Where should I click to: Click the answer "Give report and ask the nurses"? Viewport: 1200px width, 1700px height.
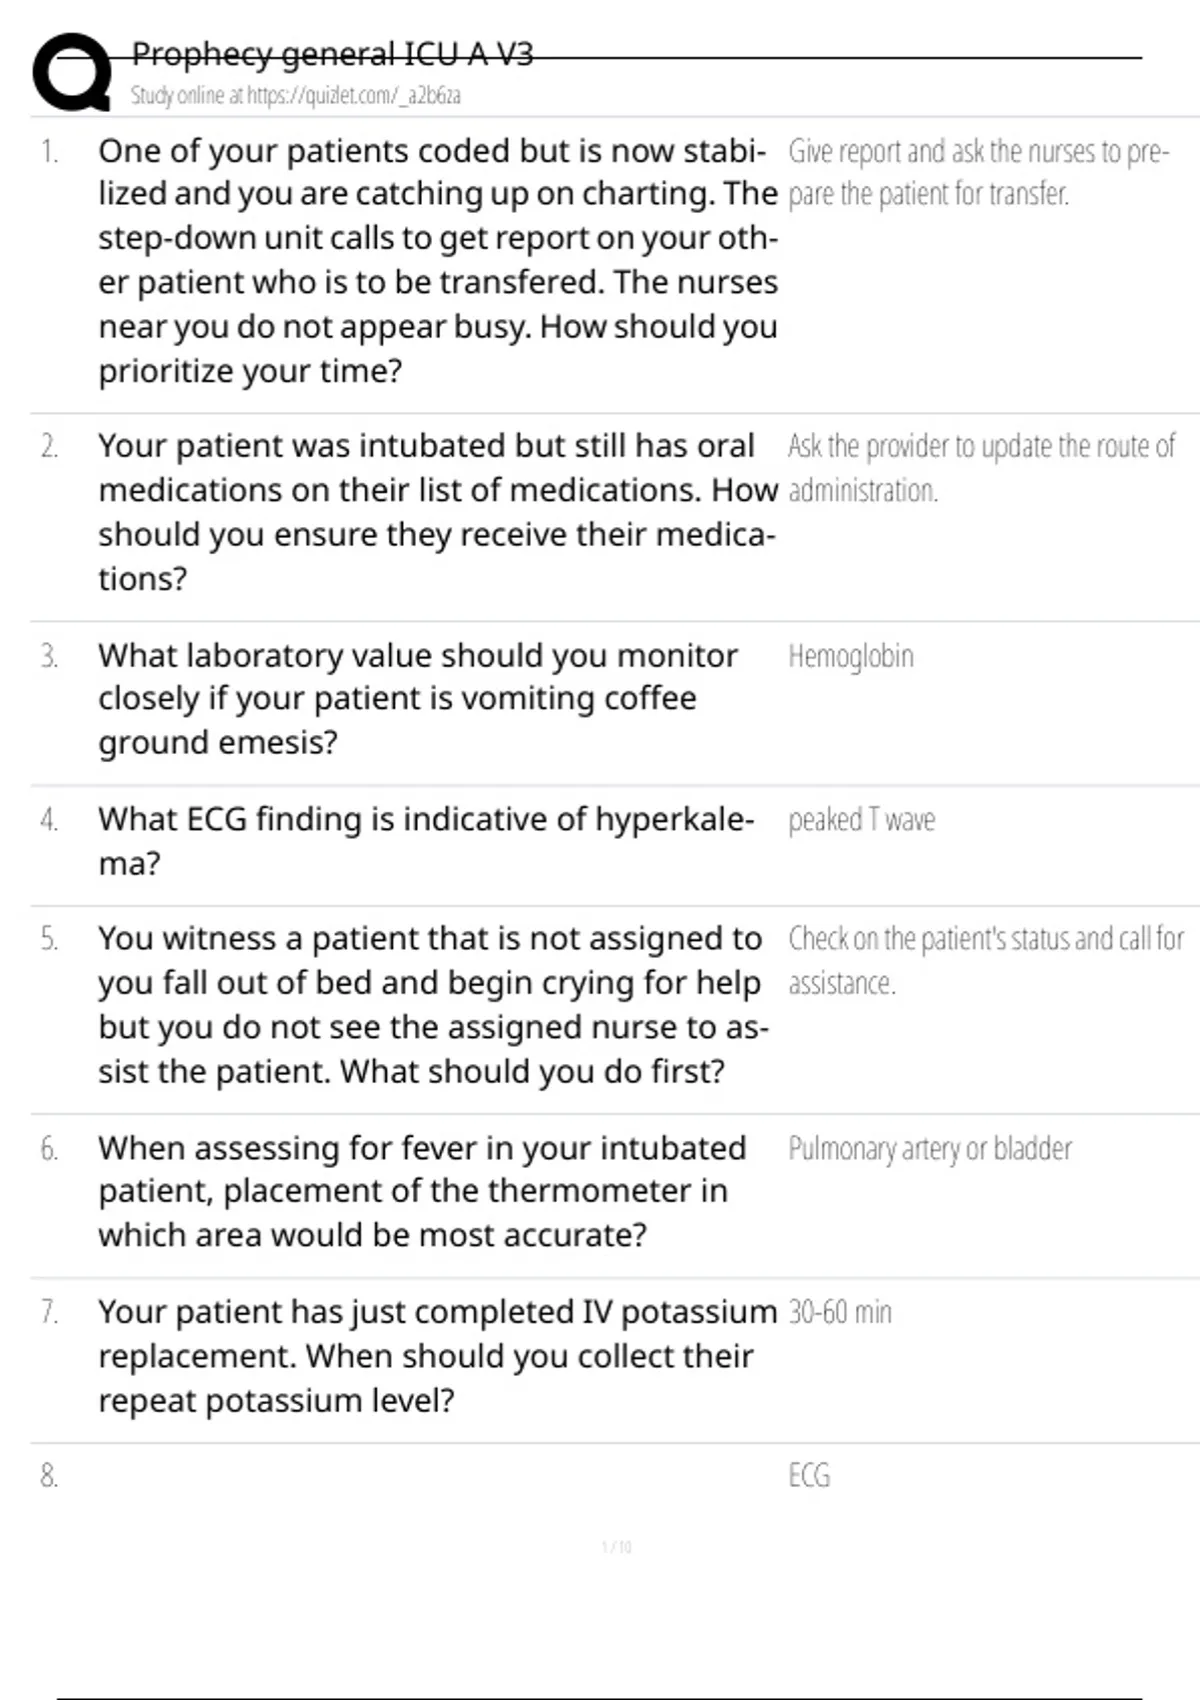977,172
